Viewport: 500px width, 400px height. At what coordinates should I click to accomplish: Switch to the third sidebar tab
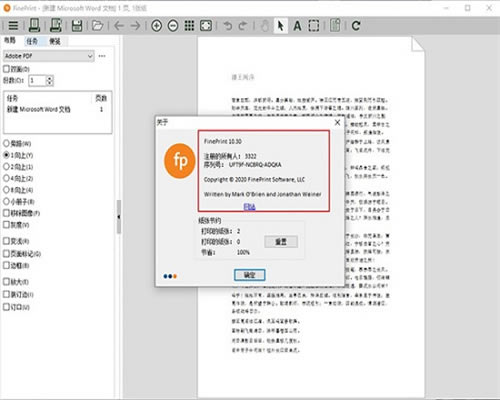point(55,41)
